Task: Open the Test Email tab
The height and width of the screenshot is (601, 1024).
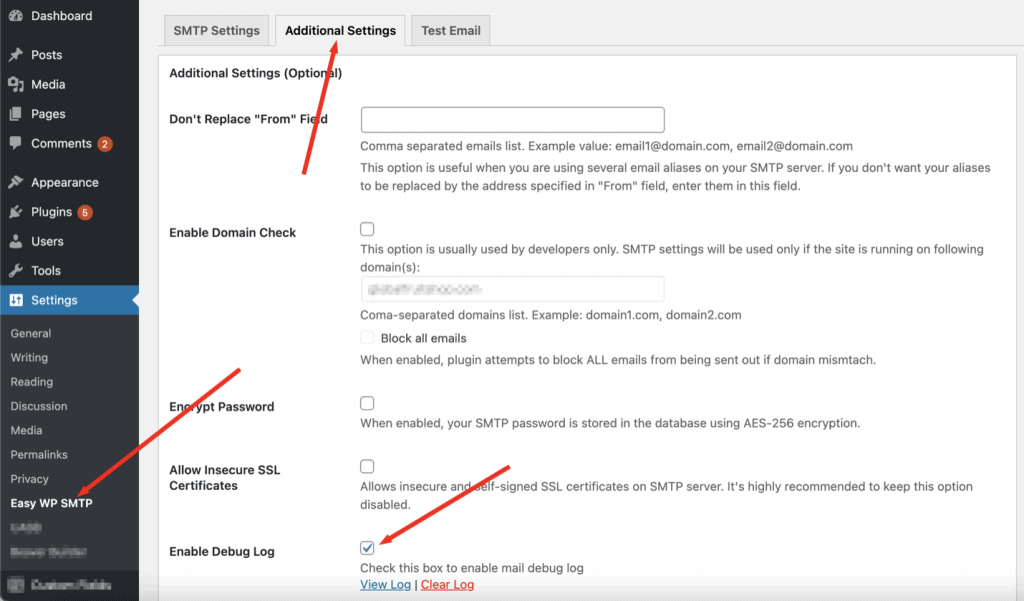Action: click(x=450, y=30)
